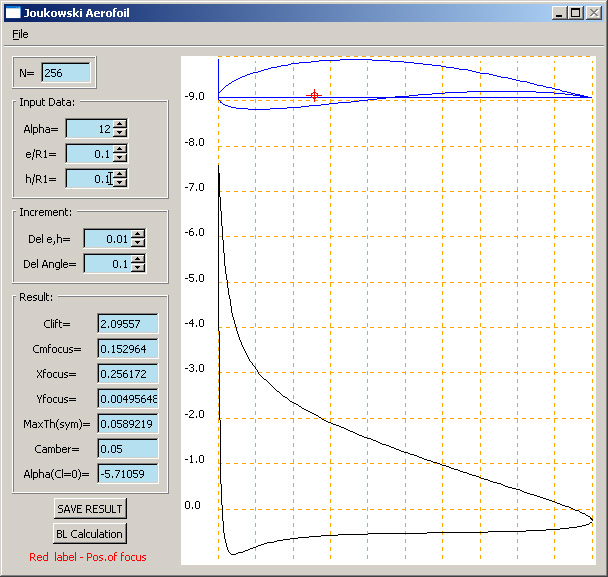Click the 'MaxTh(sym)=' label
The height and width of the screenshot is (577, 608).
tap(57, 424)
